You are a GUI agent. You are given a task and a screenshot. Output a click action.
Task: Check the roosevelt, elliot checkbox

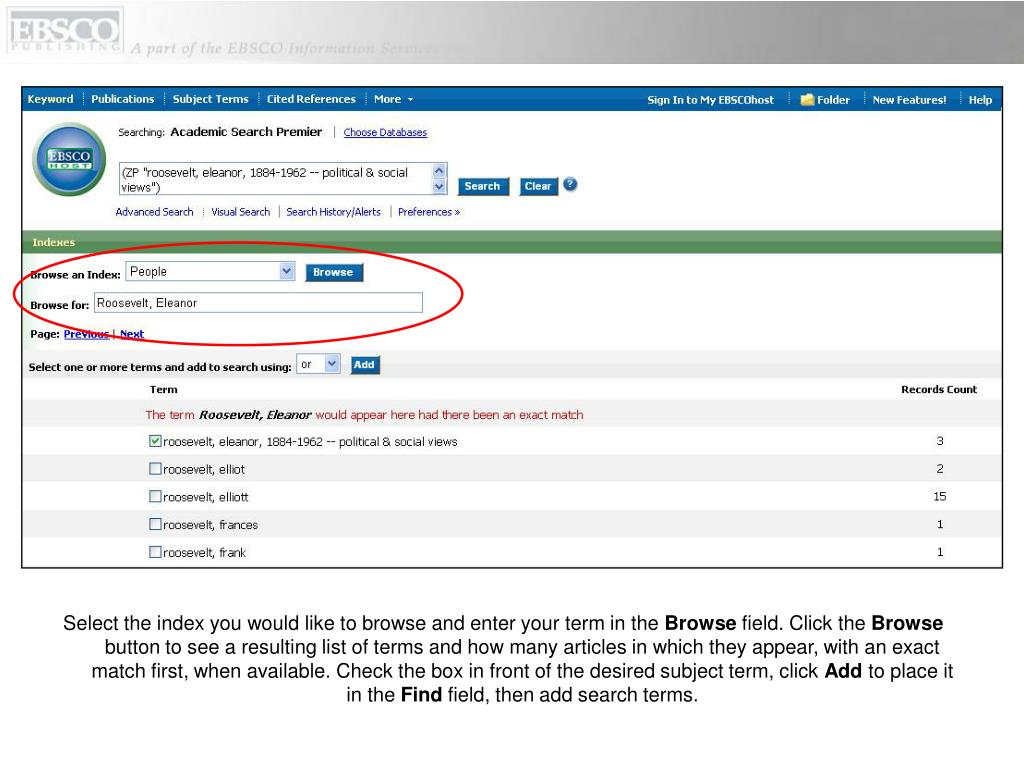[155, 468]
